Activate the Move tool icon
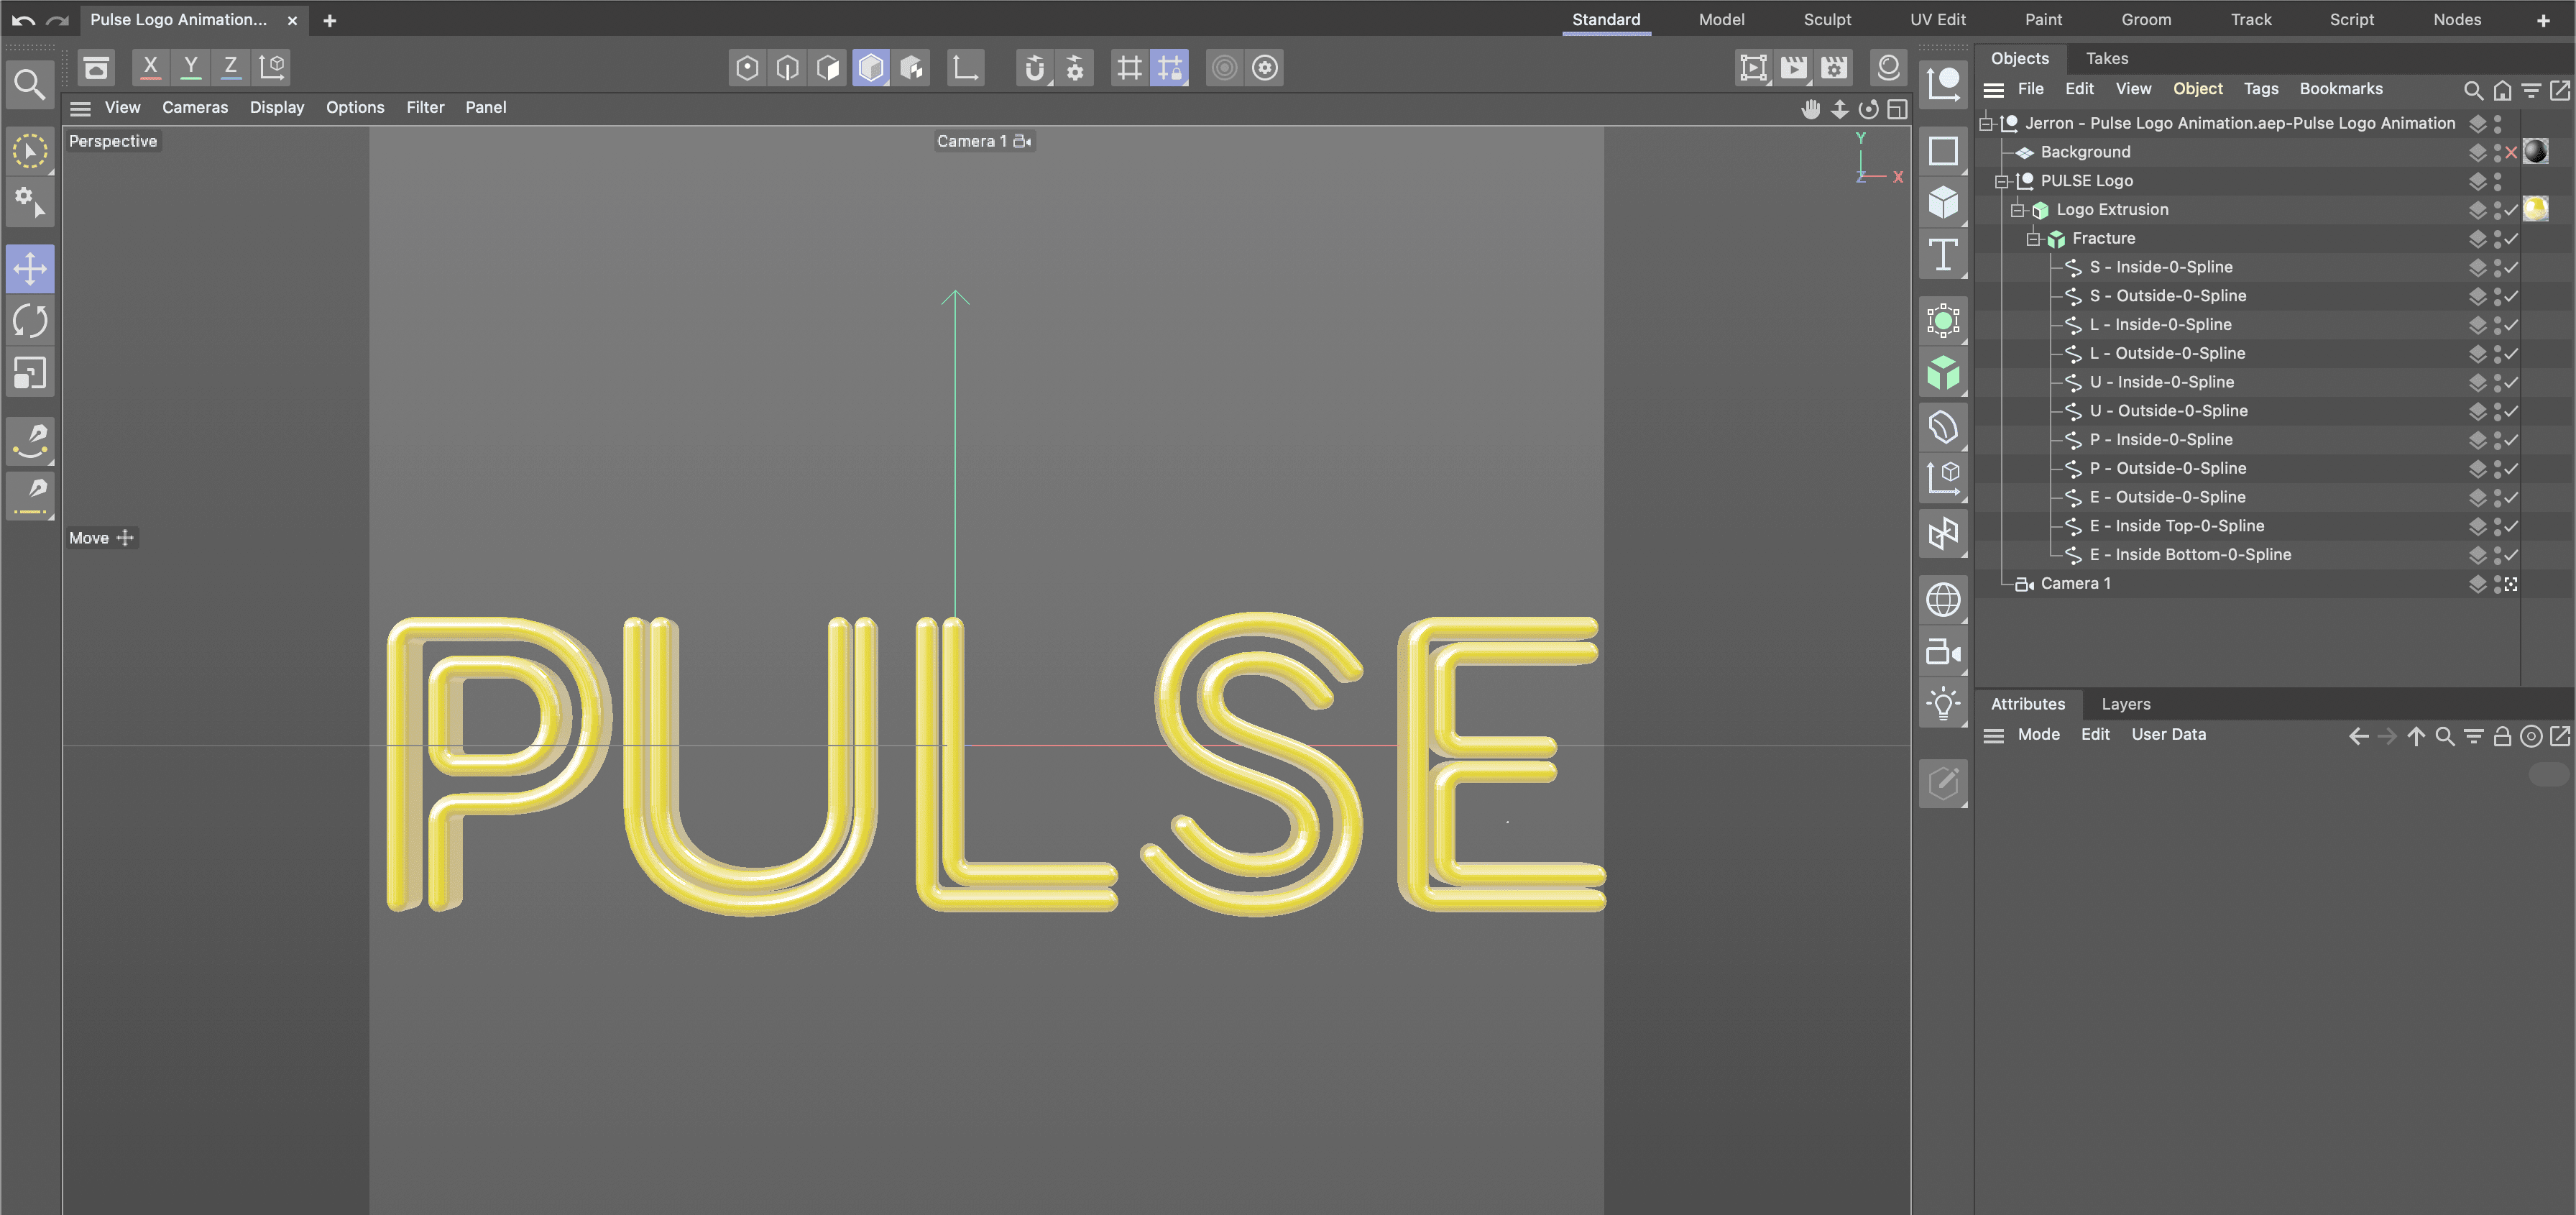 click(30, 268)
